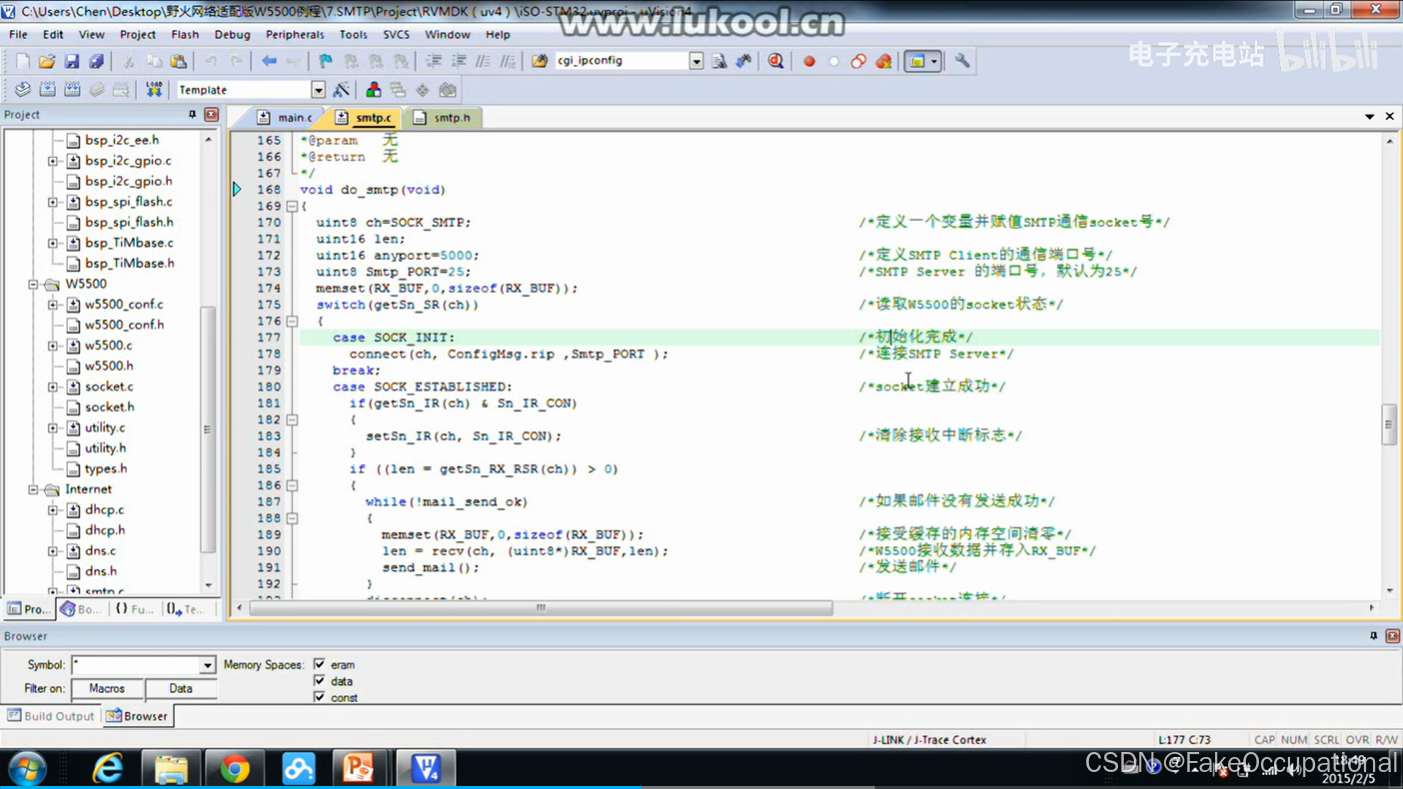1403x789 pixels.
Task: Open the Template target dropdown
Action: [x=318, y=90]
